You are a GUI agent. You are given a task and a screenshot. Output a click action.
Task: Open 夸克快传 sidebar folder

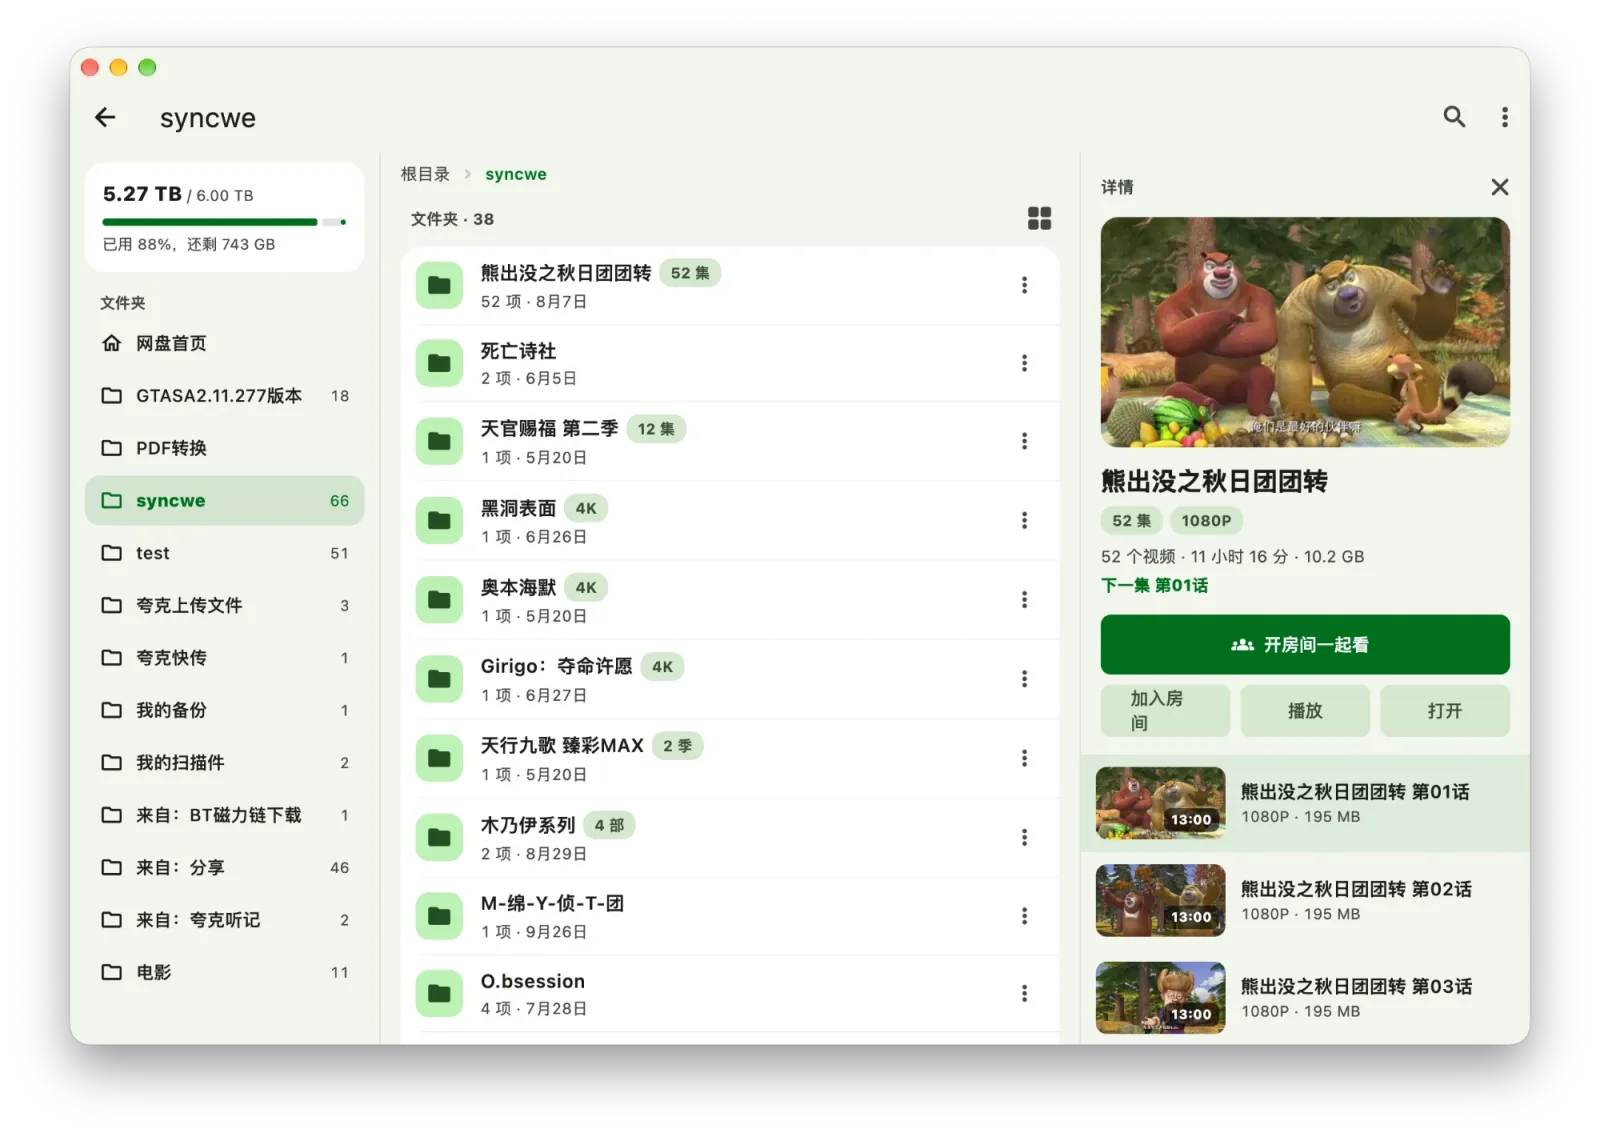224,658
